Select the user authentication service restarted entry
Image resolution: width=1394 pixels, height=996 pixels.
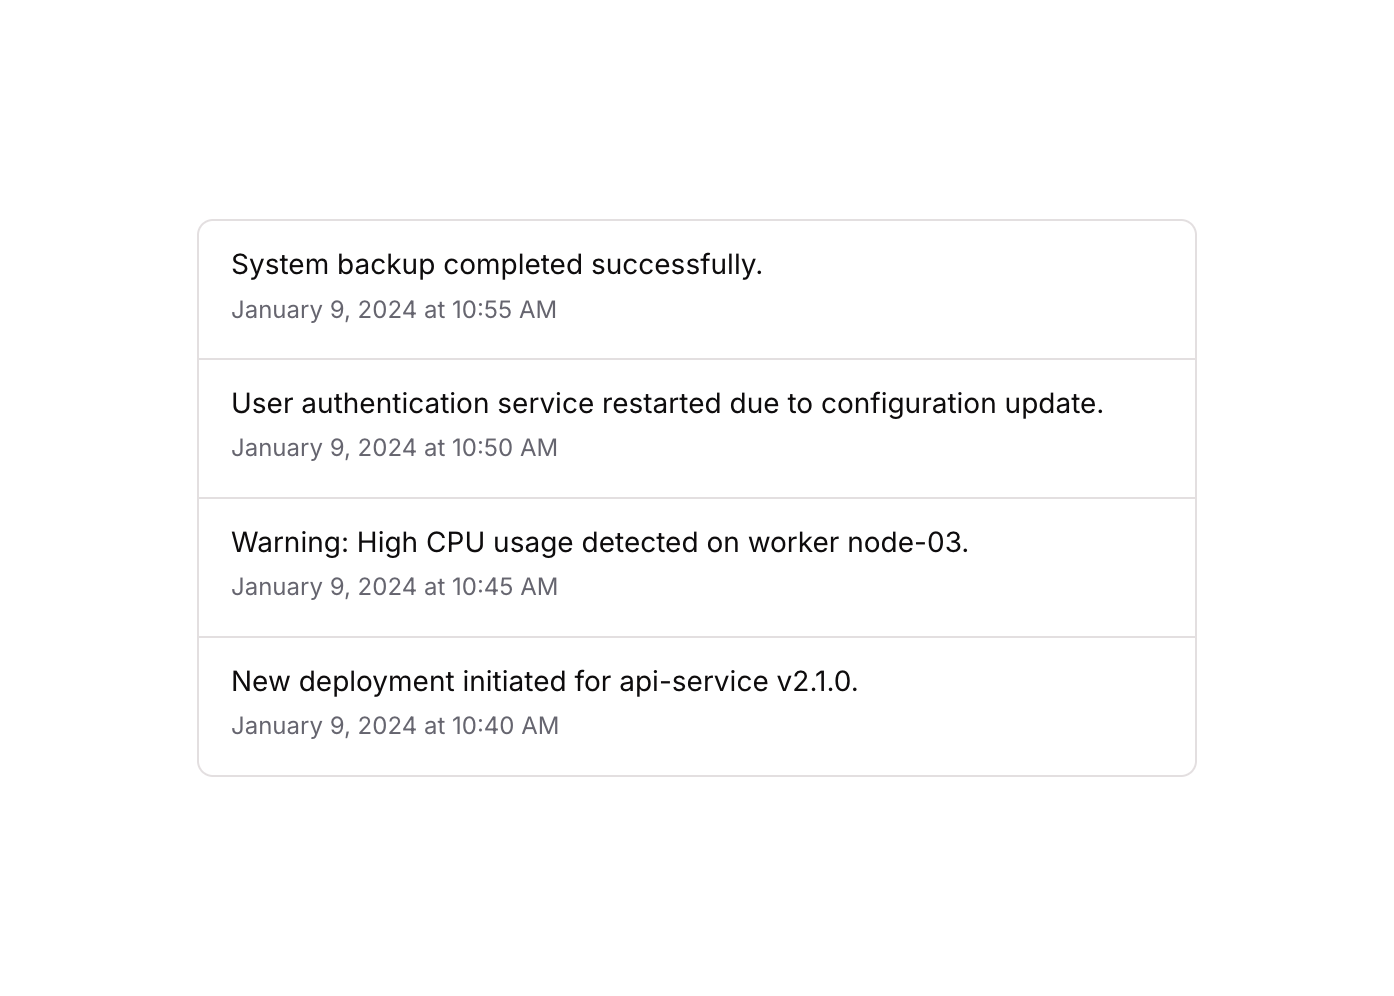(667, 404)
